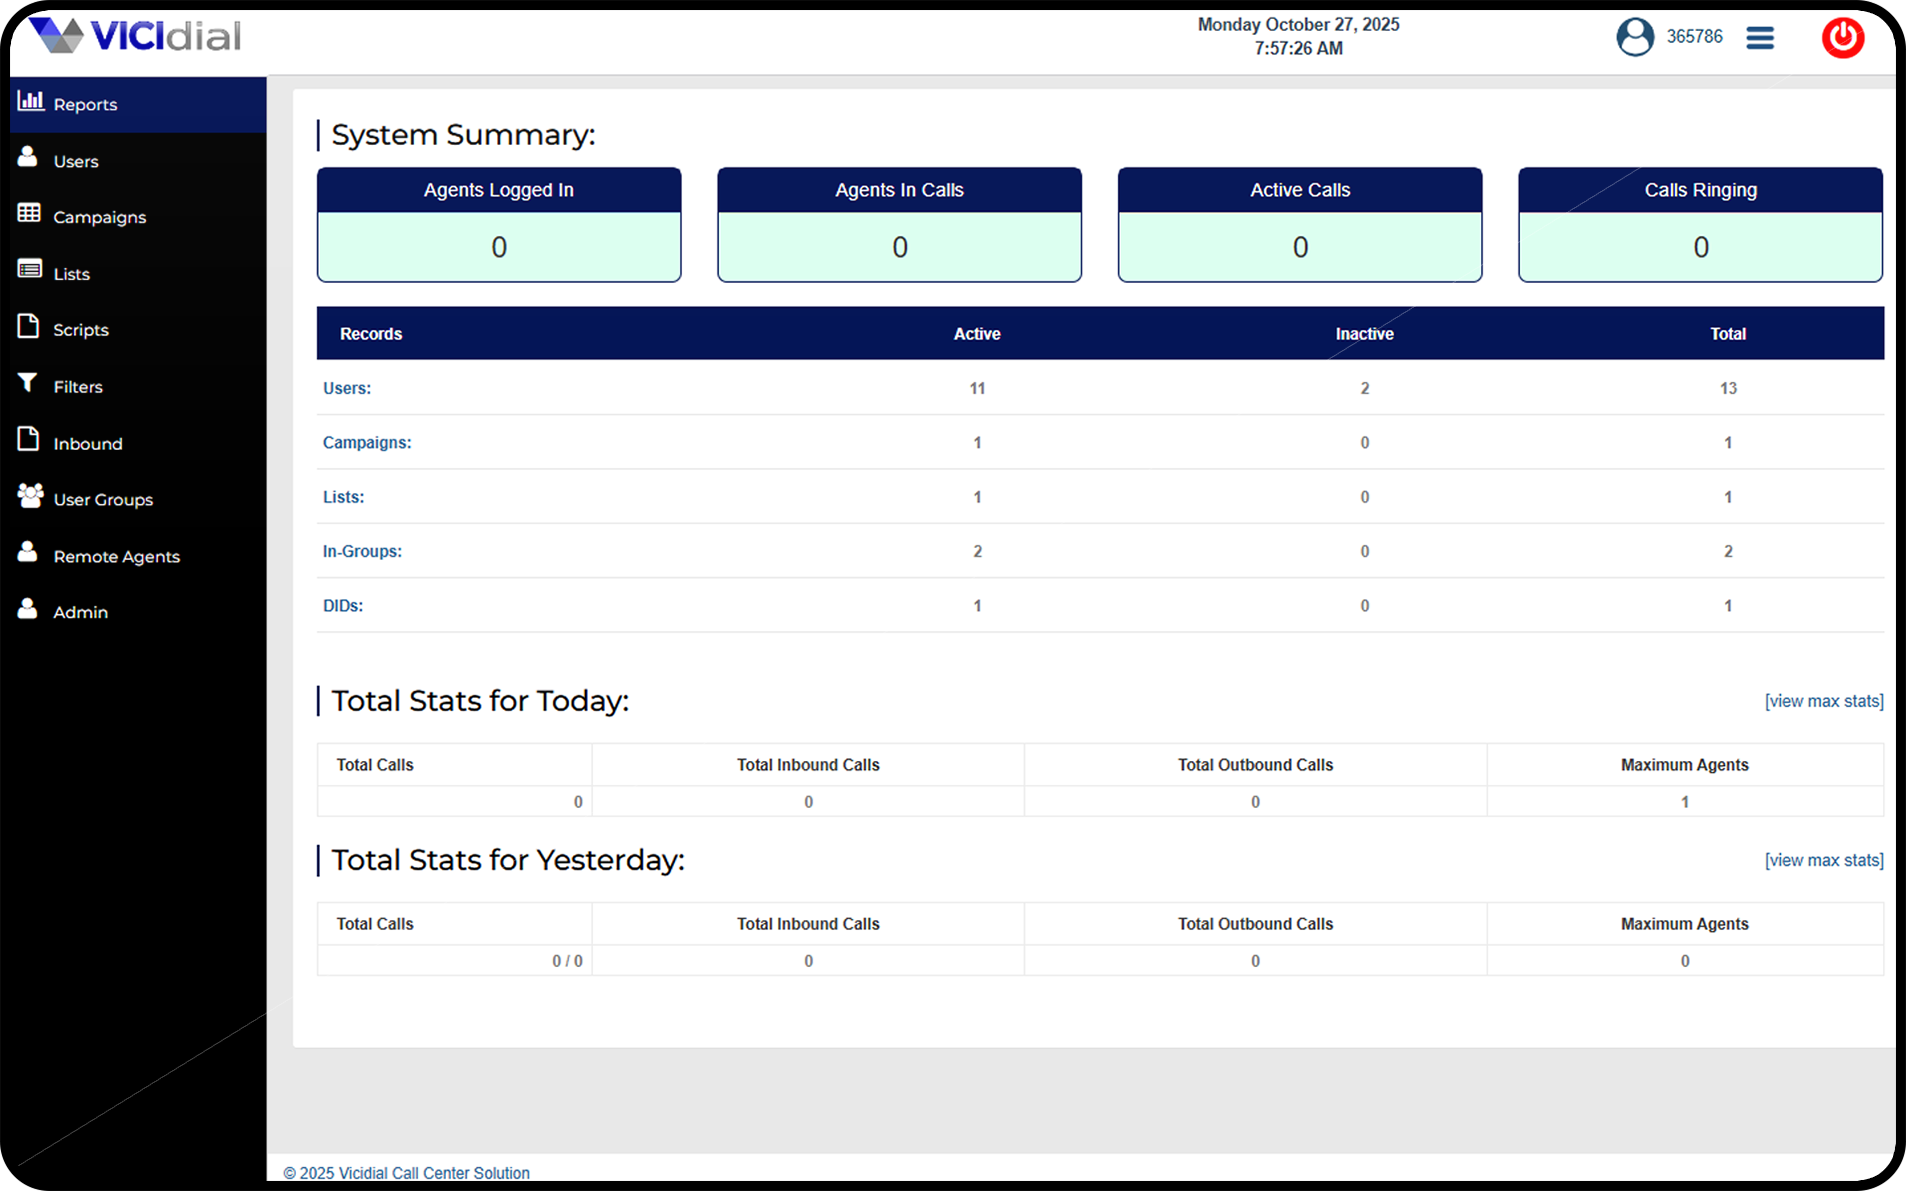Click the Lists icon in sidebar
1906x1191 pixels.
(x=29, y=270)
